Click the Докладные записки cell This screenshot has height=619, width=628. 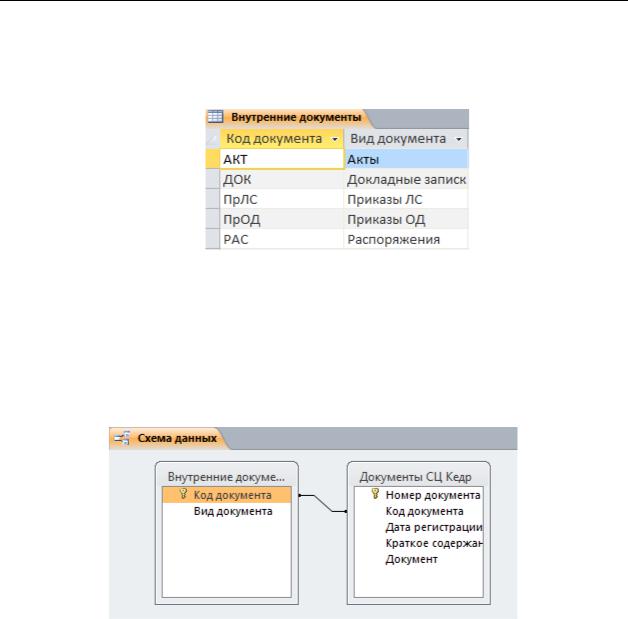pyautogui.click(x=406, y=179)
